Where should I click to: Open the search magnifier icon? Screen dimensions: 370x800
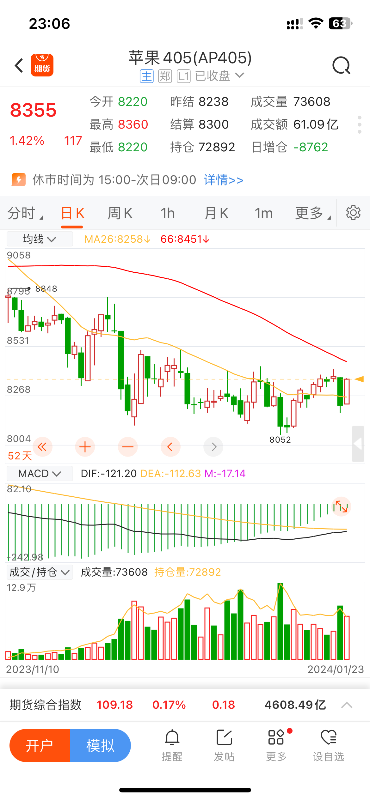tap(341, 66)
